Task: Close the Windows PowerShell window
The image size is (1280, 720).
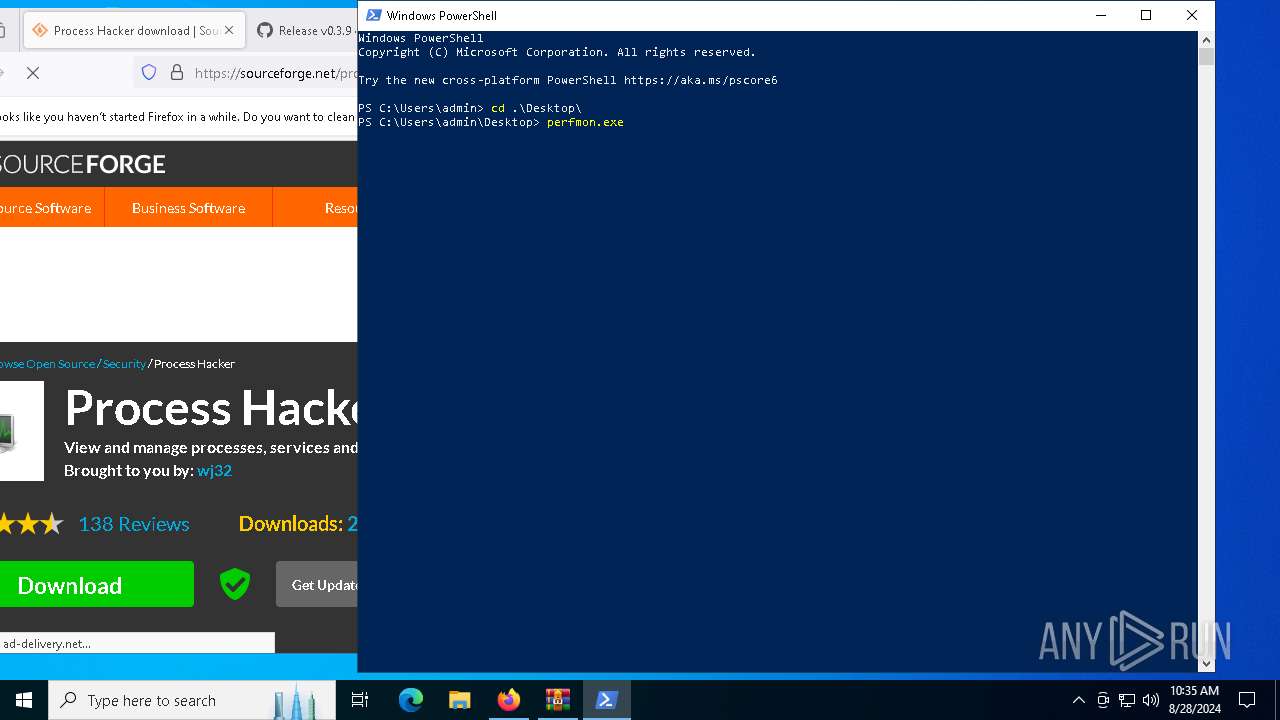Action: click(1192, 15)
